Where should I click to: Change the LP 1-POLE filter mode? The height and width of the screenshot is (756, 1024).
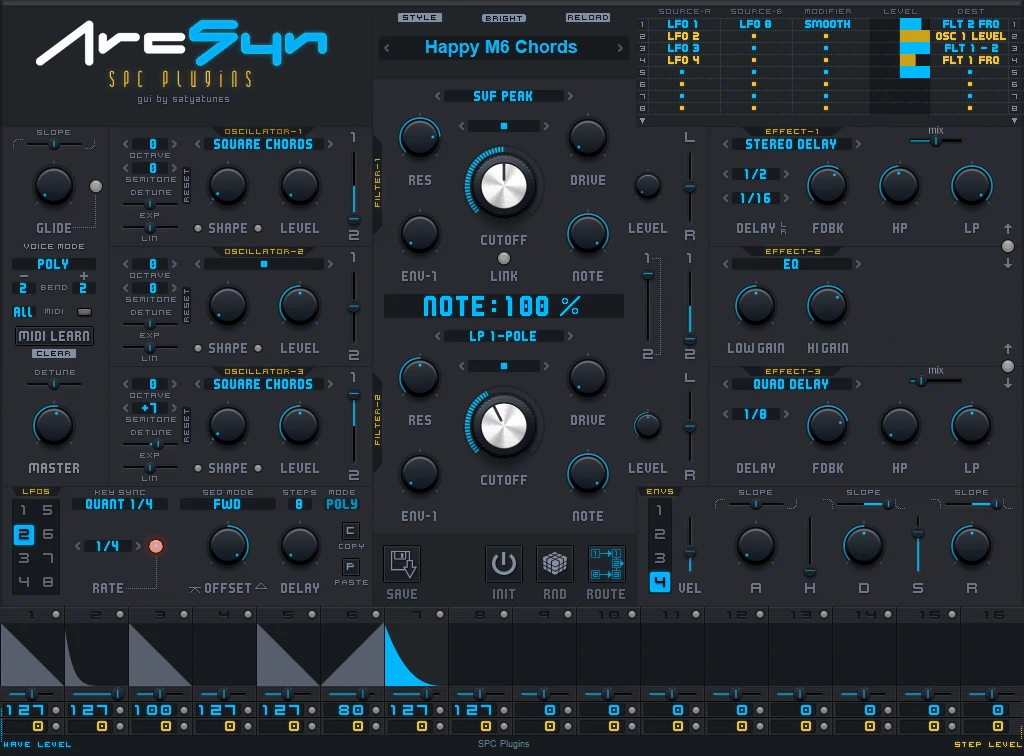pos(503,336)
